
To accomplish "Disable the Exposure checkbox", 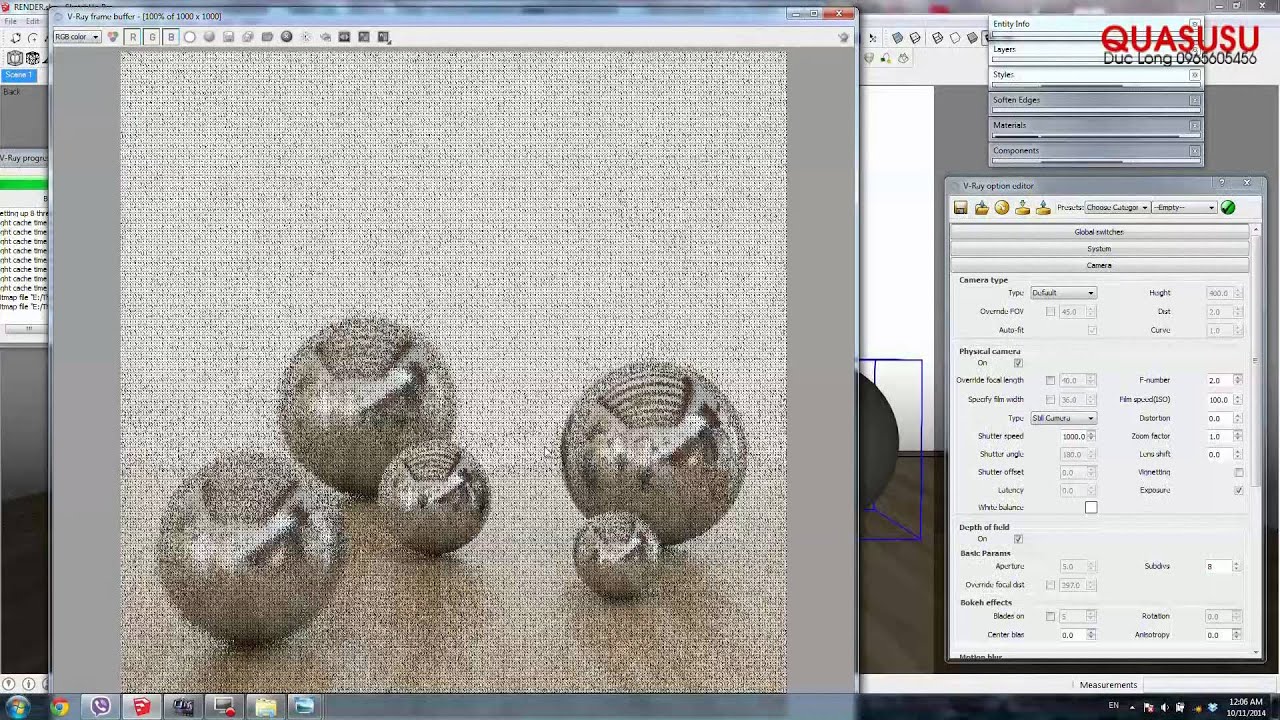I will 1239,490.
